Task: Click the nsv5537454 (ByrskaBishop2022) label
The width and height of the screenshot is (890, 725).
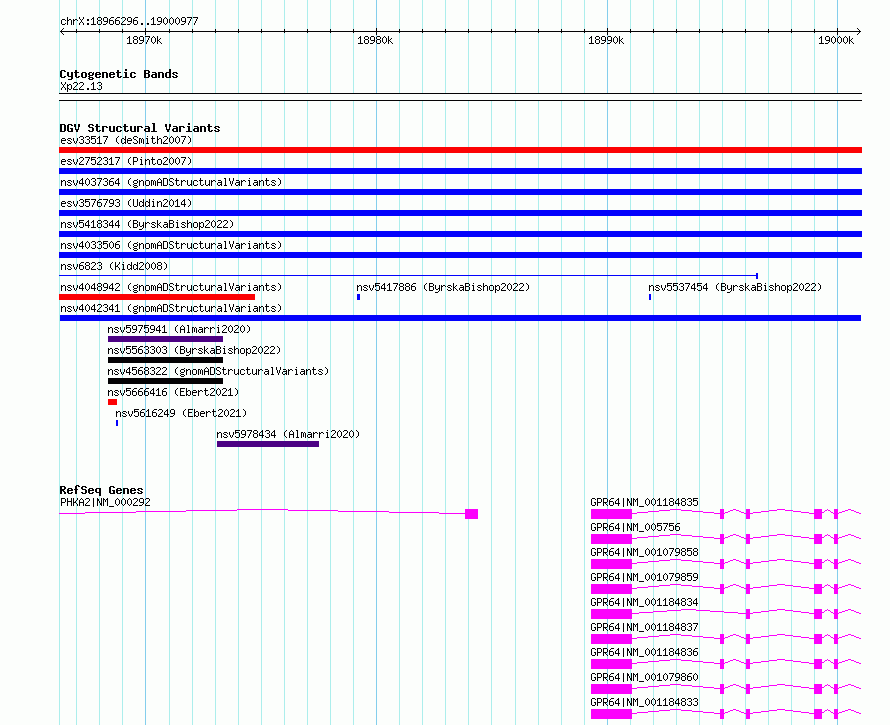Action: pyautogui.click(x=735, y=287)
